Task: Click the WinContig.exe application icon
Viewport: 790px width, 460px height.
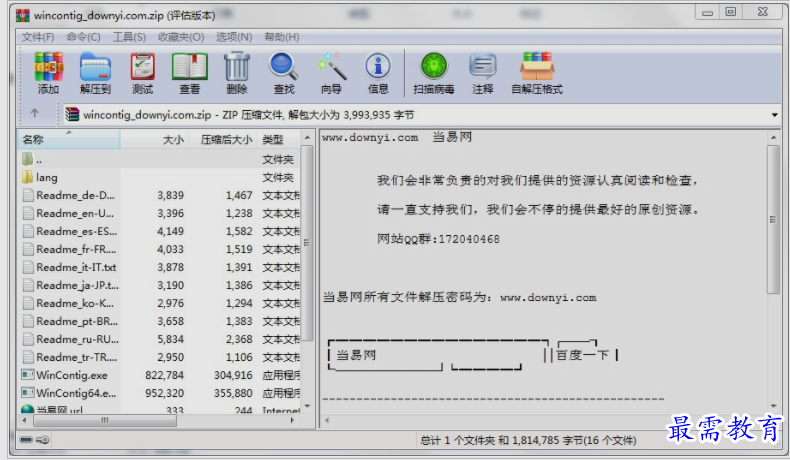Action: pos(27,375)
